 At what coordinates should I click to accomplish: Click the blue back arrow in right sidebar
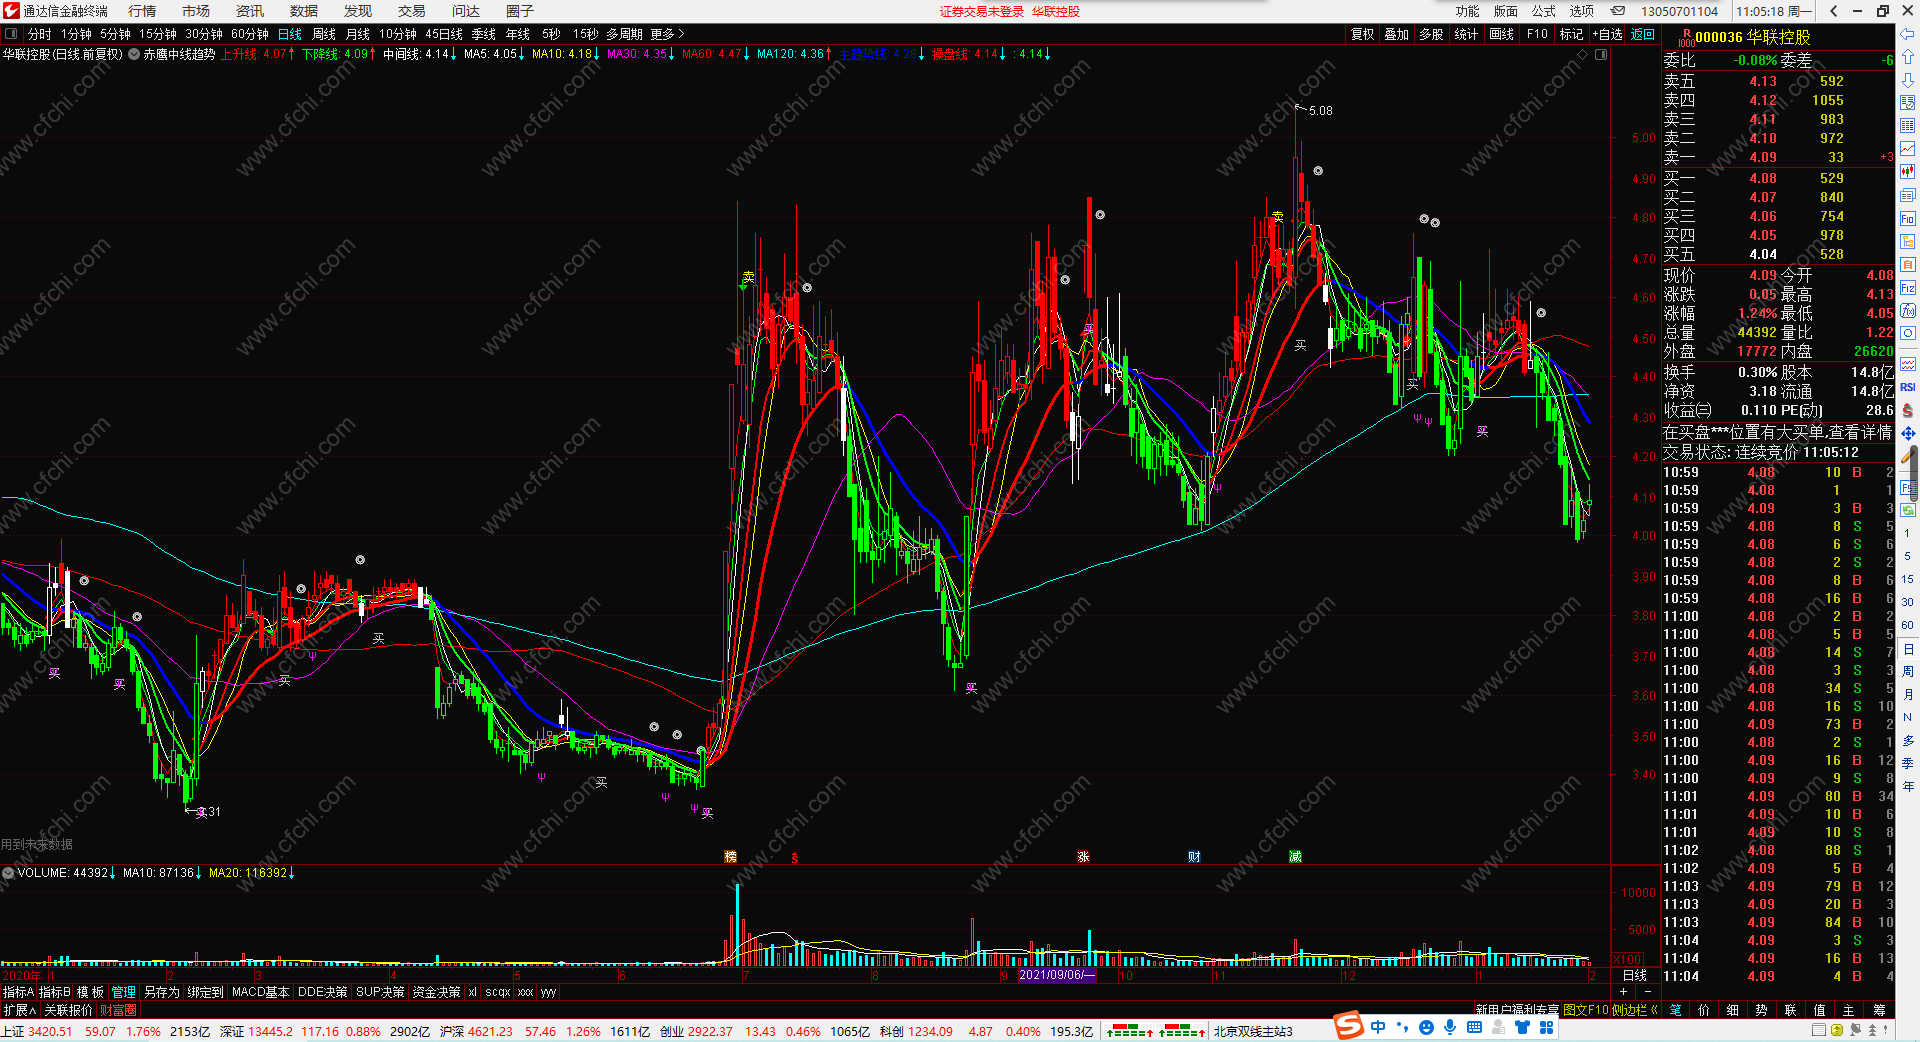1908,35
